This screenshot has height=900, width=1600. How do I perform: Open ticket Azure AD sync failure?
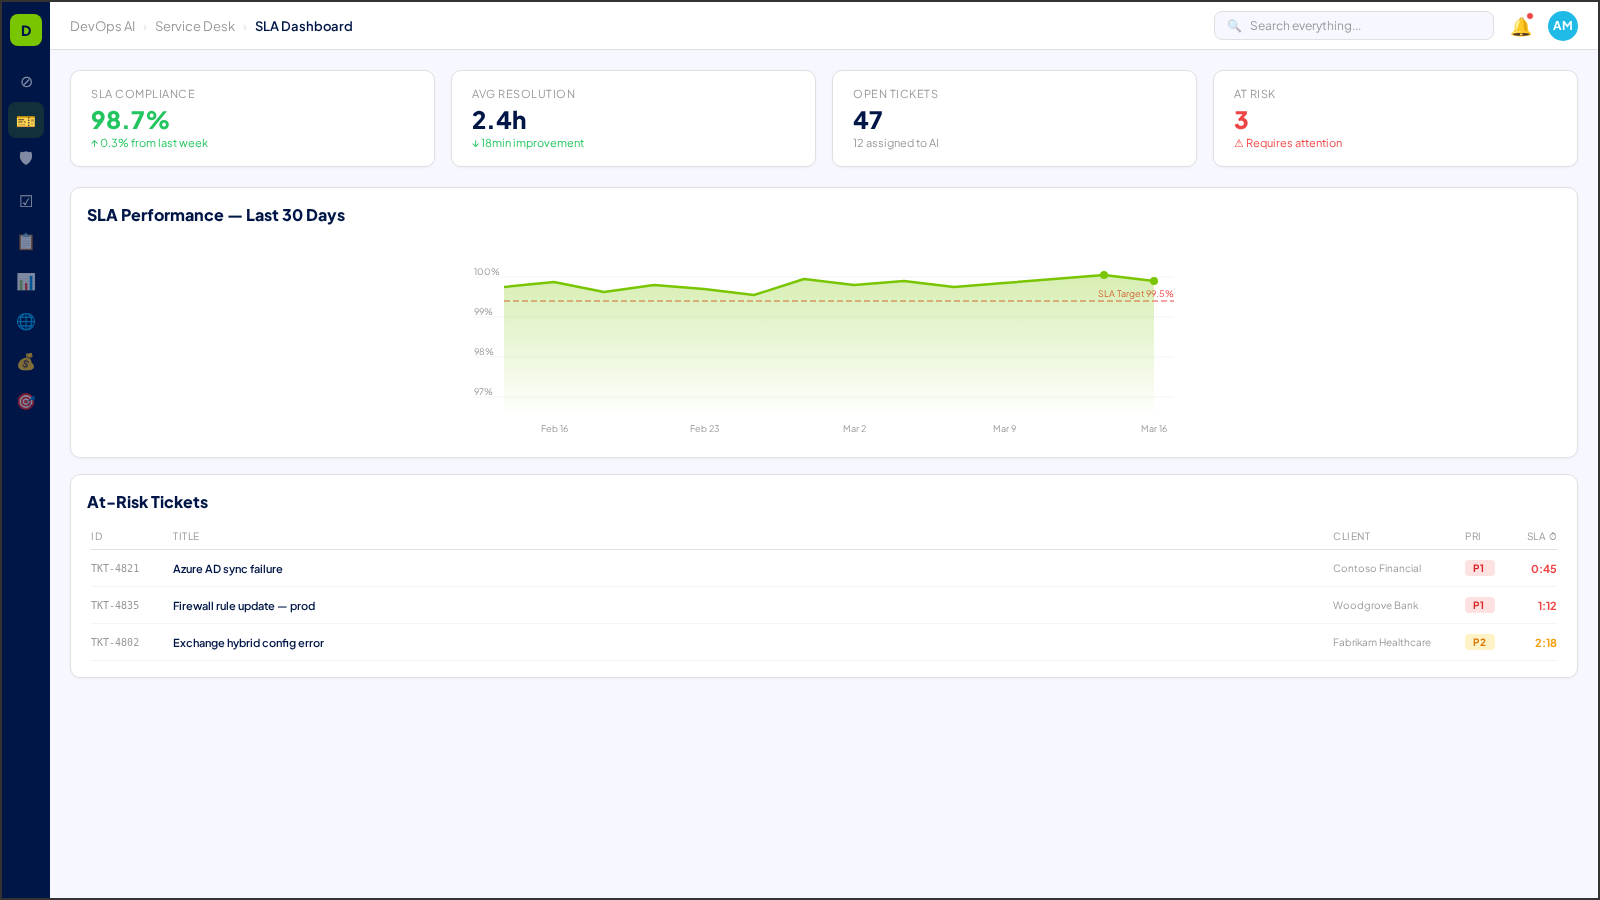[x=228, y=568]
